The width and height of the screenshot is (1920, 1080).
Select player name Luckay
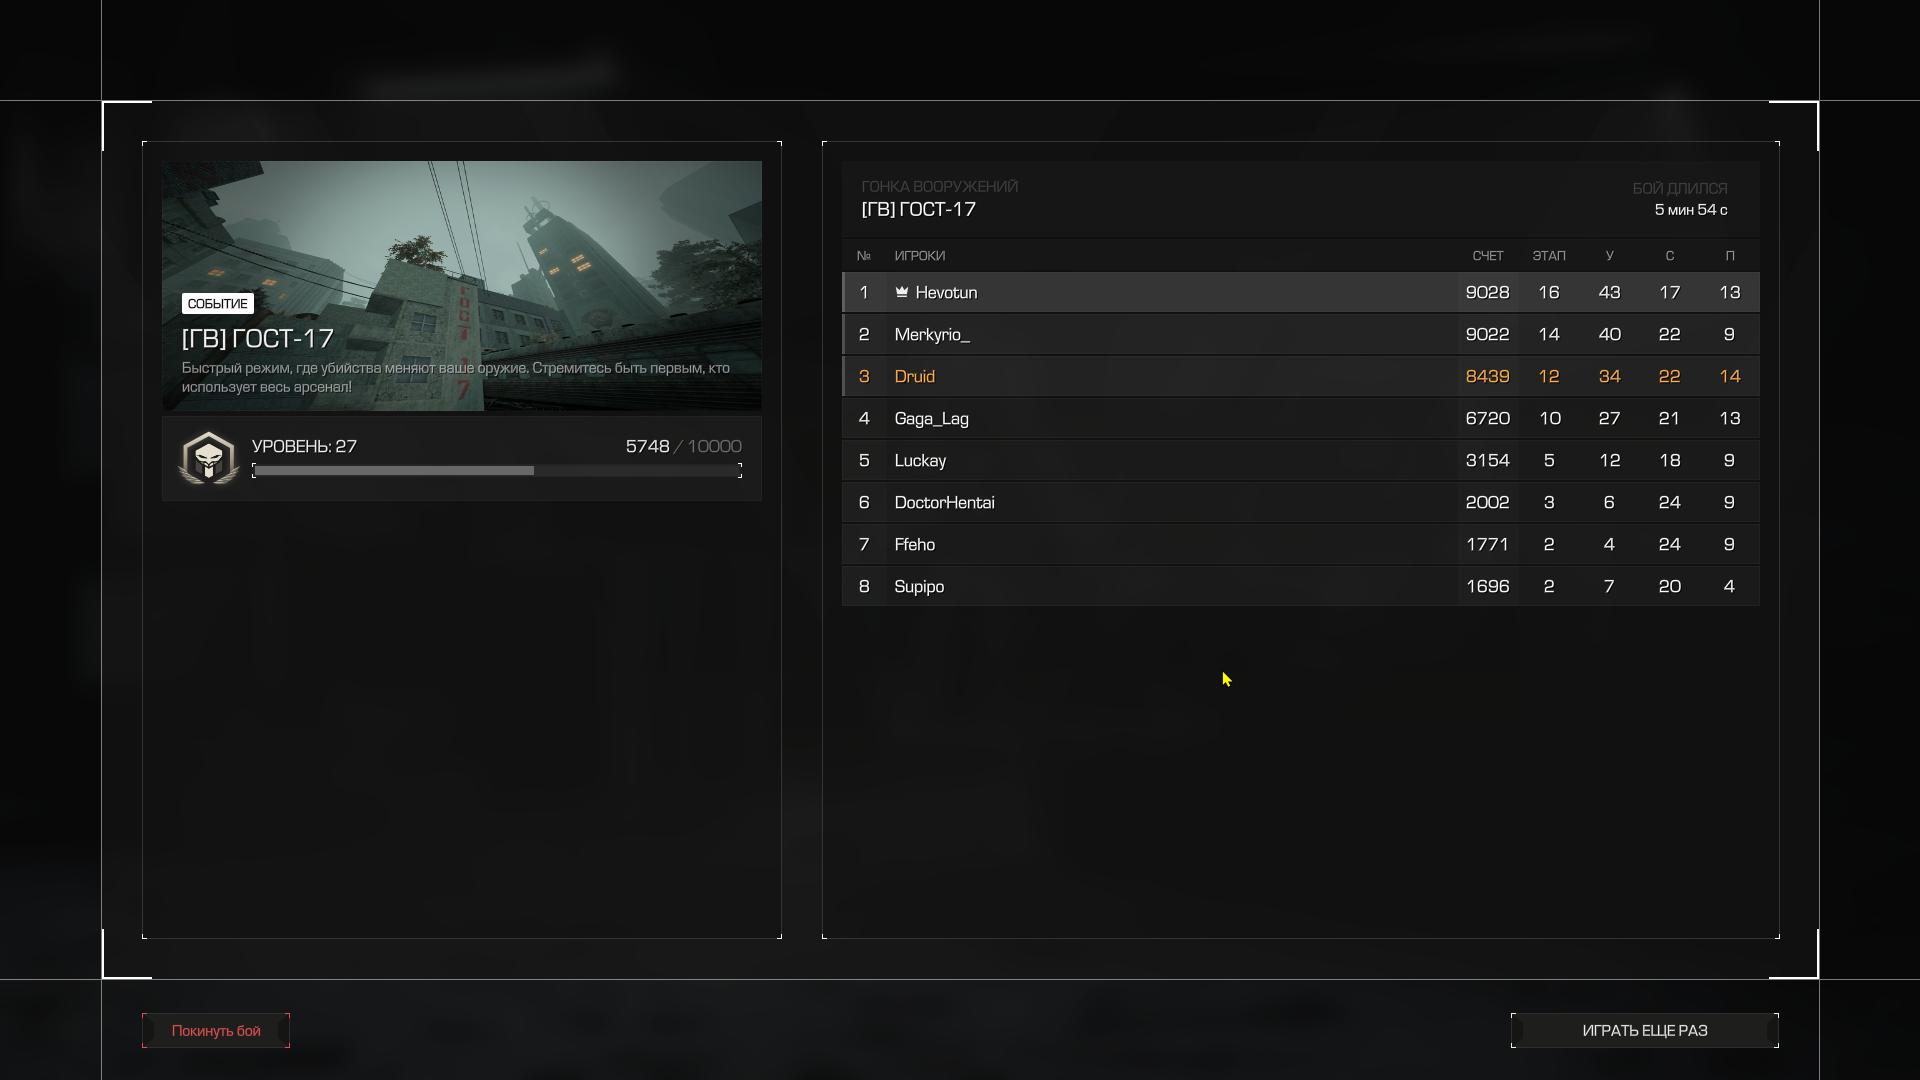coord(920,460)
